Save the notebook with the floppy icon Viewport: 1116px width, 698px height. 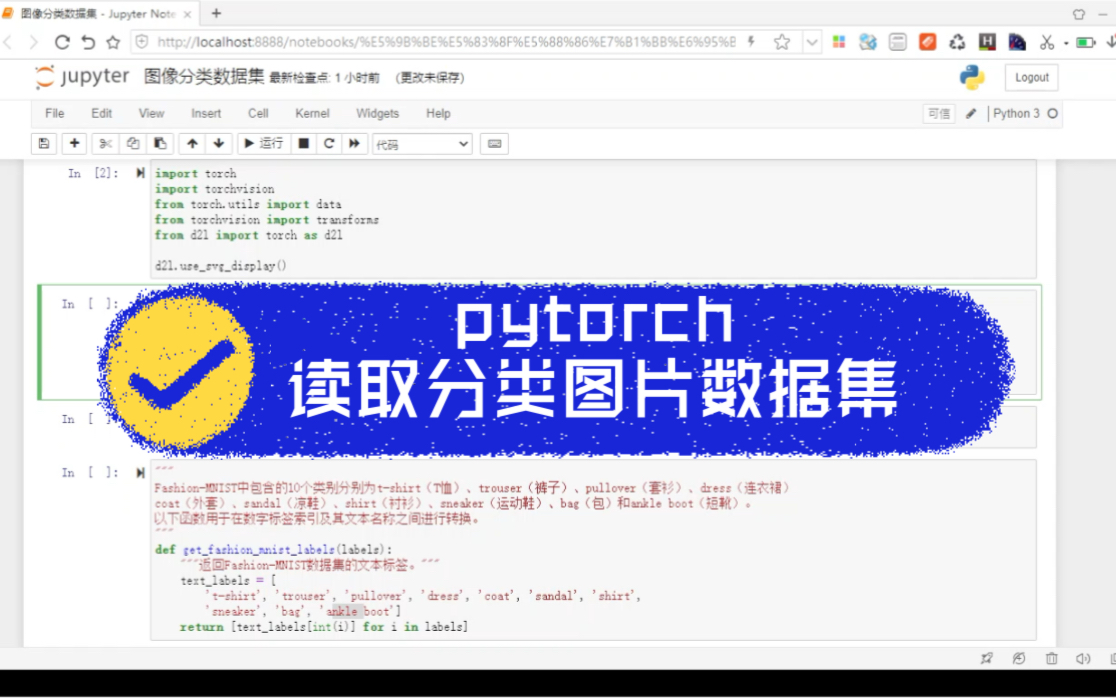click(43, 144)
